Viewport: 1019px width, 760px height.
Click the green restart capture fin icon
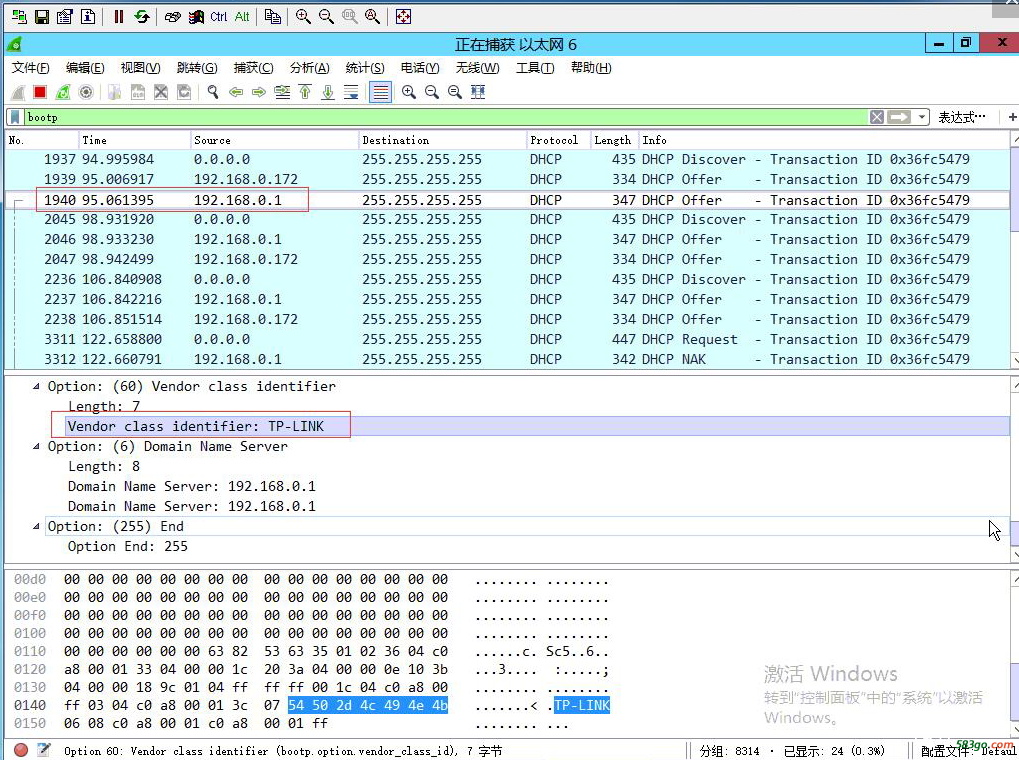click(62, 92)
